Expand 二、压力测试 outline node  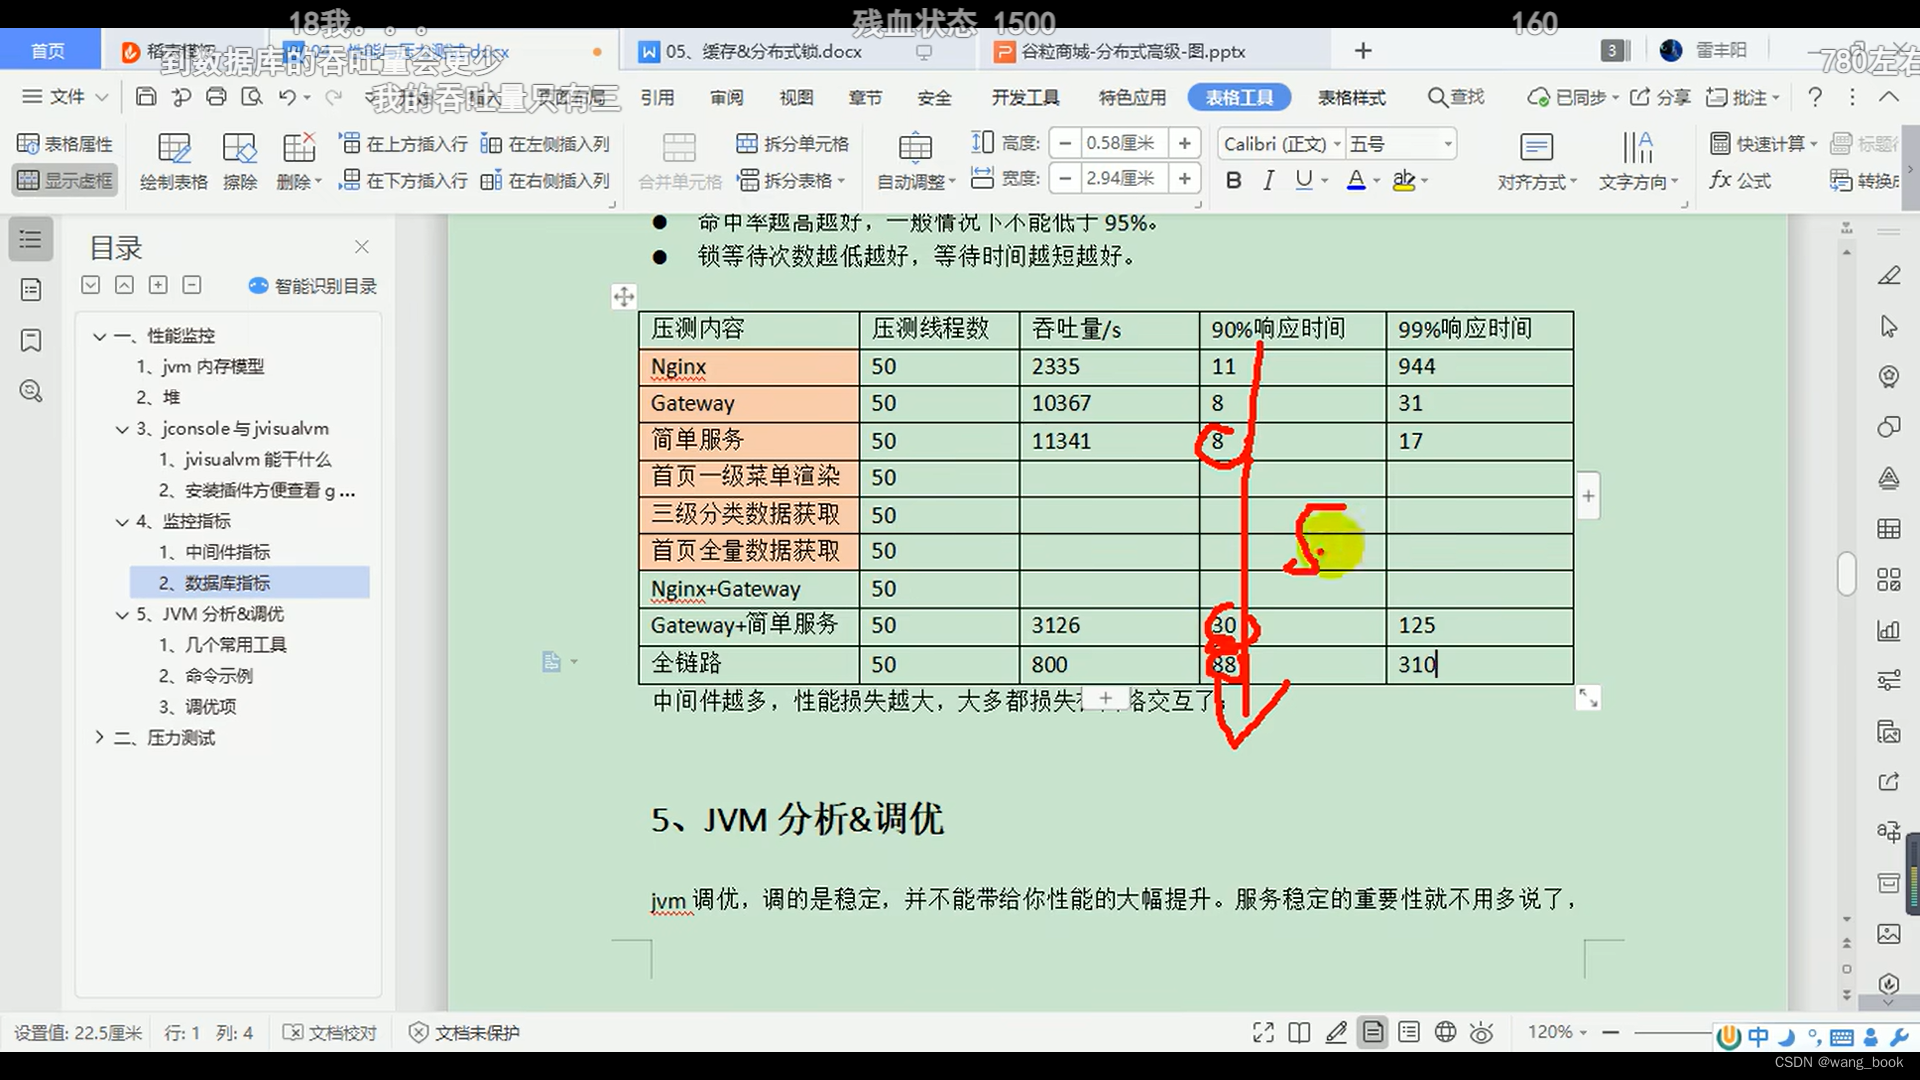click(x=99, y=738)
